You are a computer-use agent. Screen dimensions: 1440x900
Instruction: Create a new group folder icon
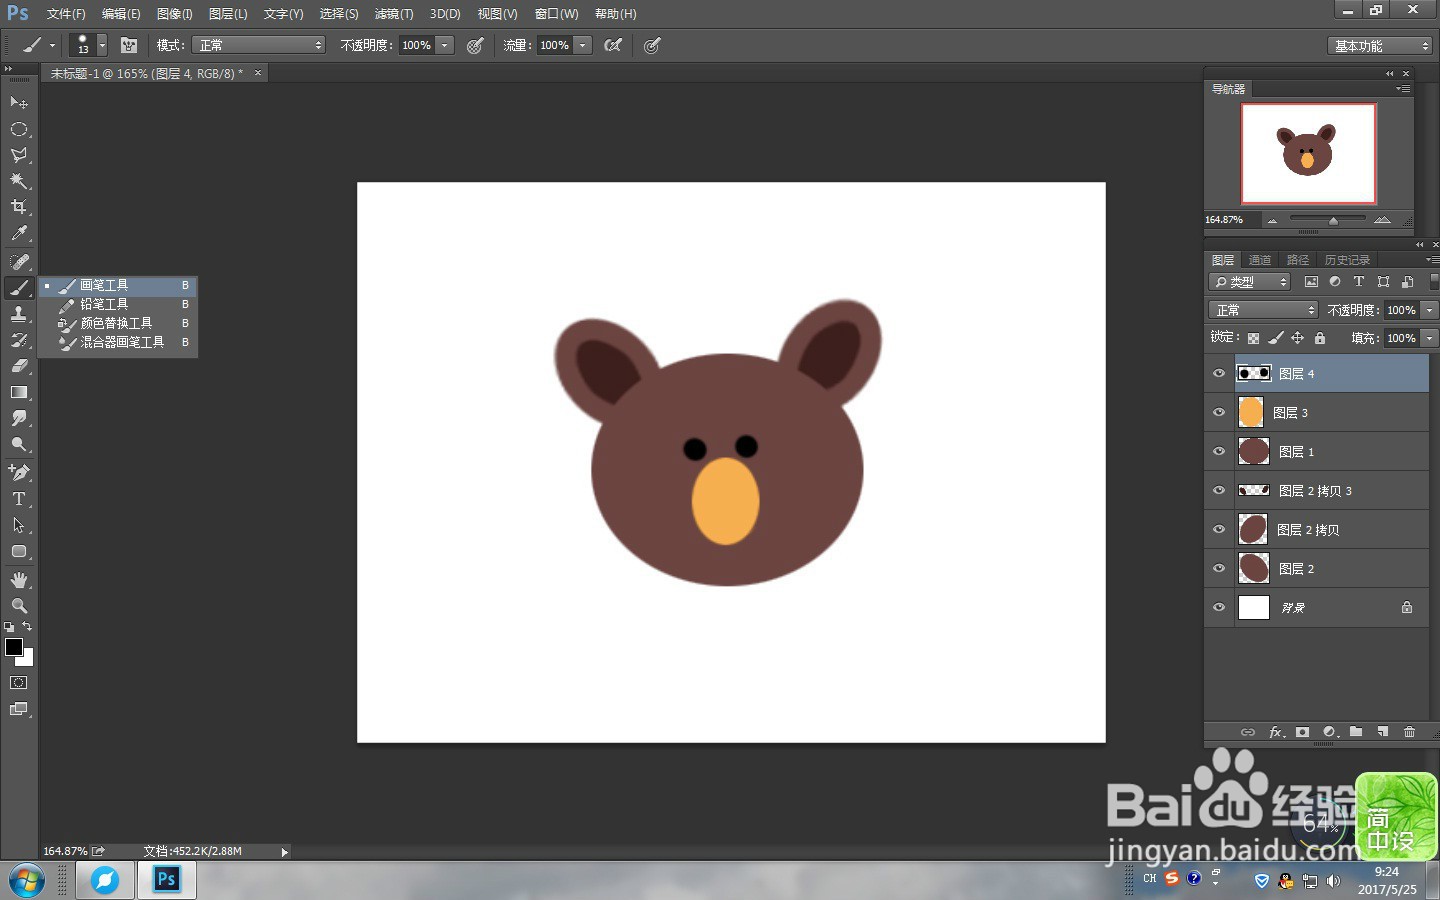click(1356, 732)
